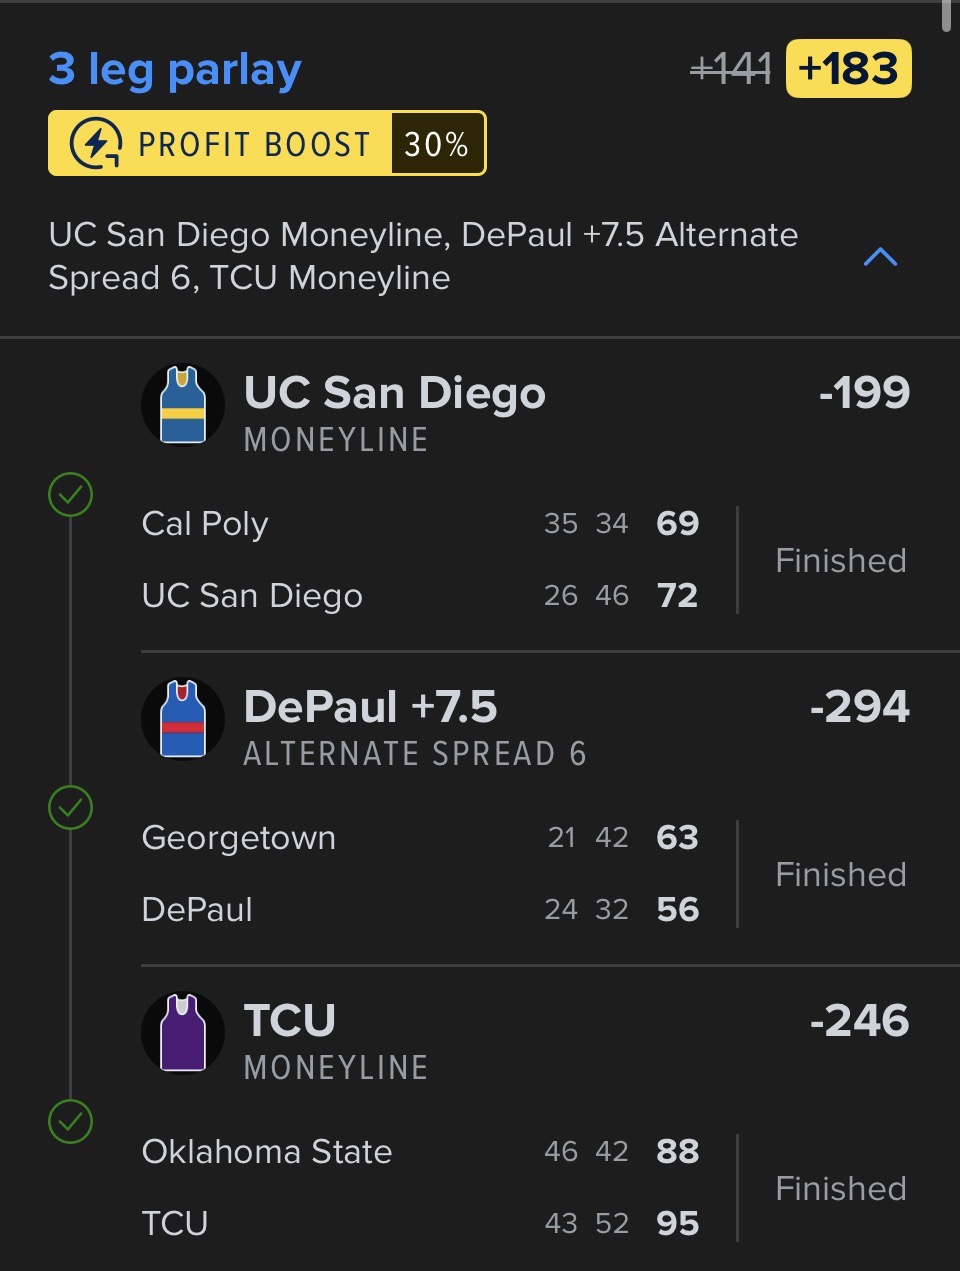Screen dimensions: 960x1271
Task: Select the UC San Diego Moneyline heading
Action: click(x=394, y=393)
